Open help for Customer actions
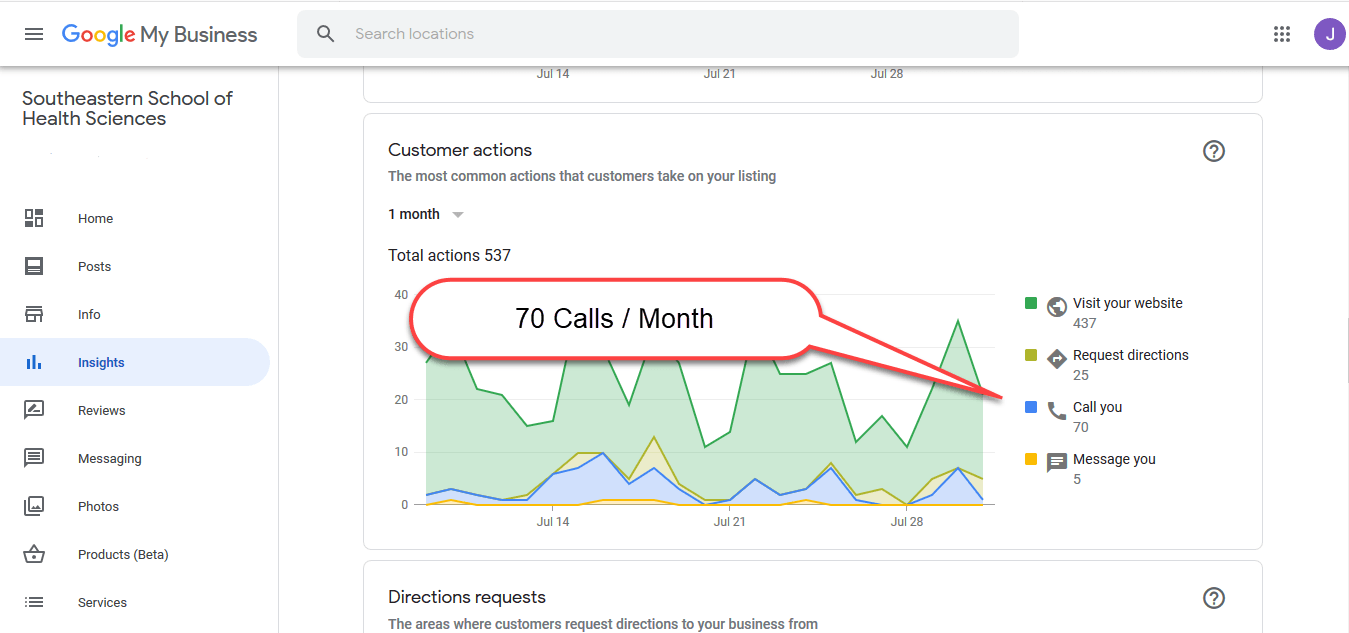1349x633 pixels. [1213, 151]
